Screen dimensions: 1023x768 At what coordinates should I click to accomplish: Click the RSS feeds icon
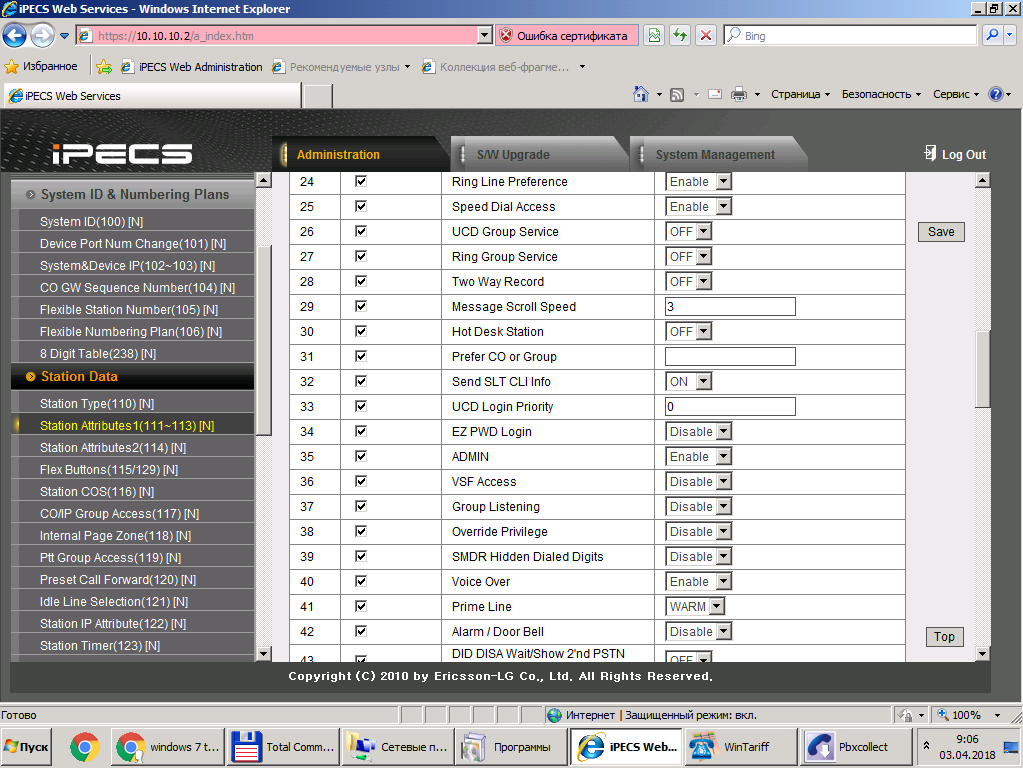pyautogui.click(x=677, y=94)
